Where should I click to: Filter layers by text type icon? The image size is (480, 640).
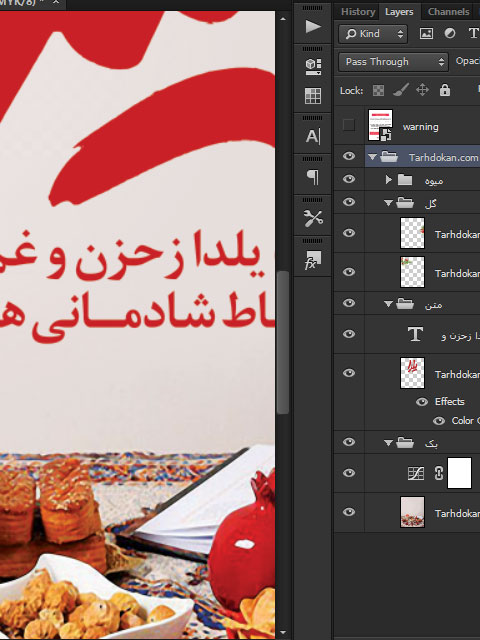[473, 33]
